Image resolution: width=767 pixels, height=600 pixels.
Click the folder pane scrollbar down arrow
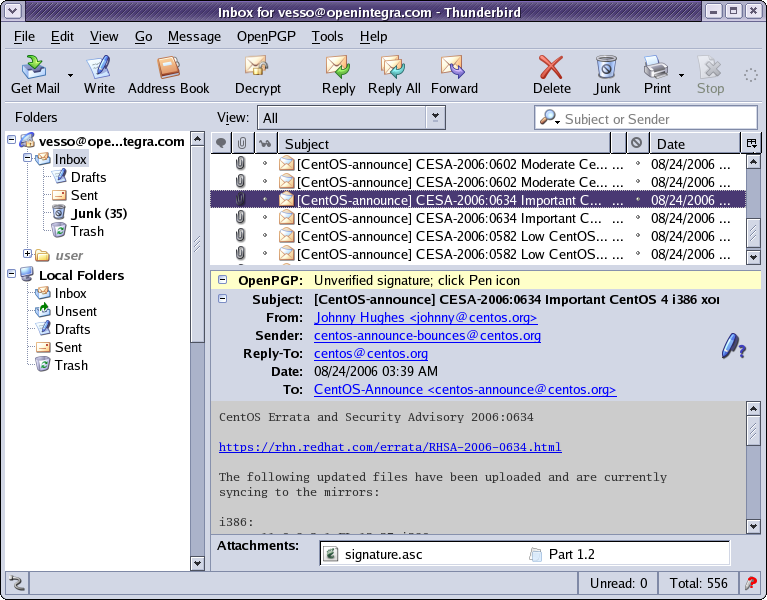(x=197, y=563)
